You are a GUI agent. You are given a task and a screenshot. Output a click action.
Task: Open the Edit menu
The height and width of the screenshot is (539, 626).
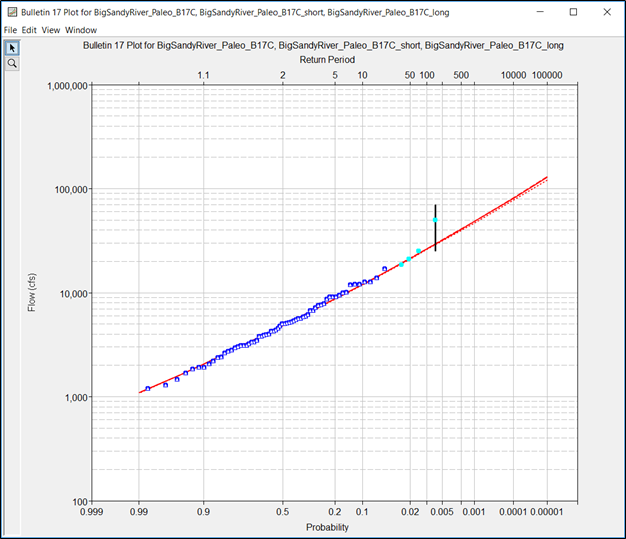coord(30,30)
